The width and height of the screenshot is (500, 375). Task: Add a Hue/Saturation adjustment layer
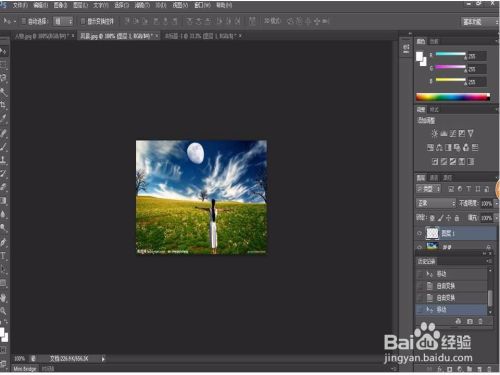pos(430,148)
